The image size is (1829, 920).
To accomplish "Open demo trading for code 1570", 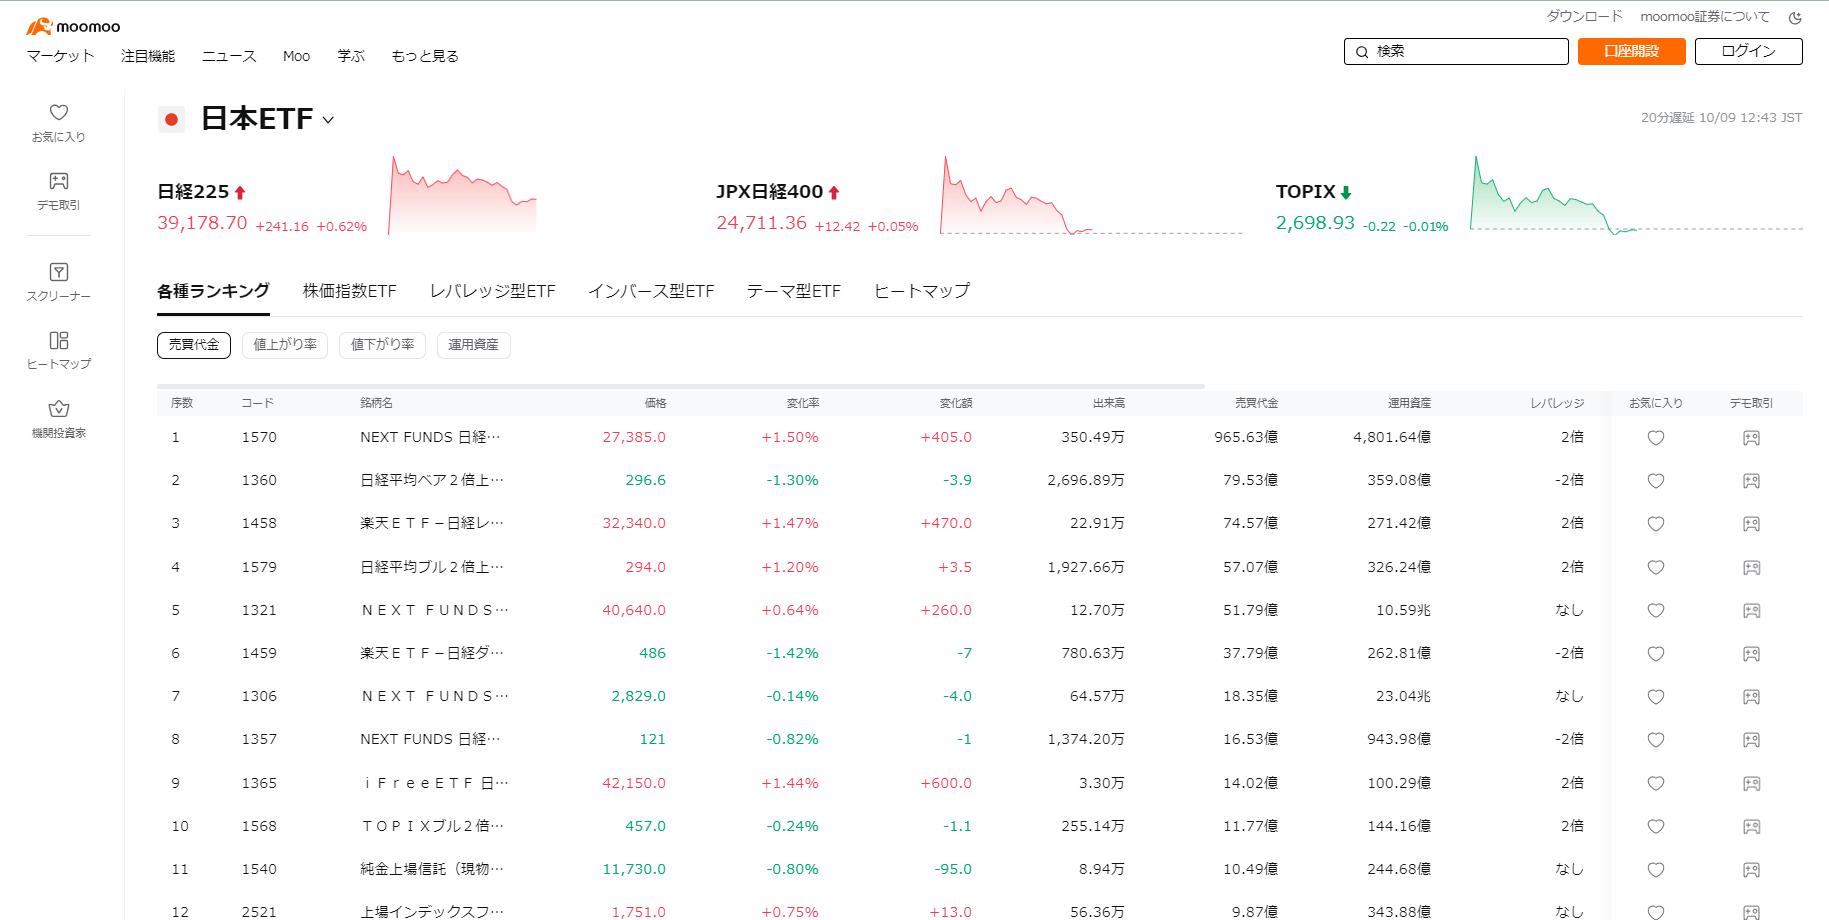I will pyautogui.click(x=1751, y=437).
